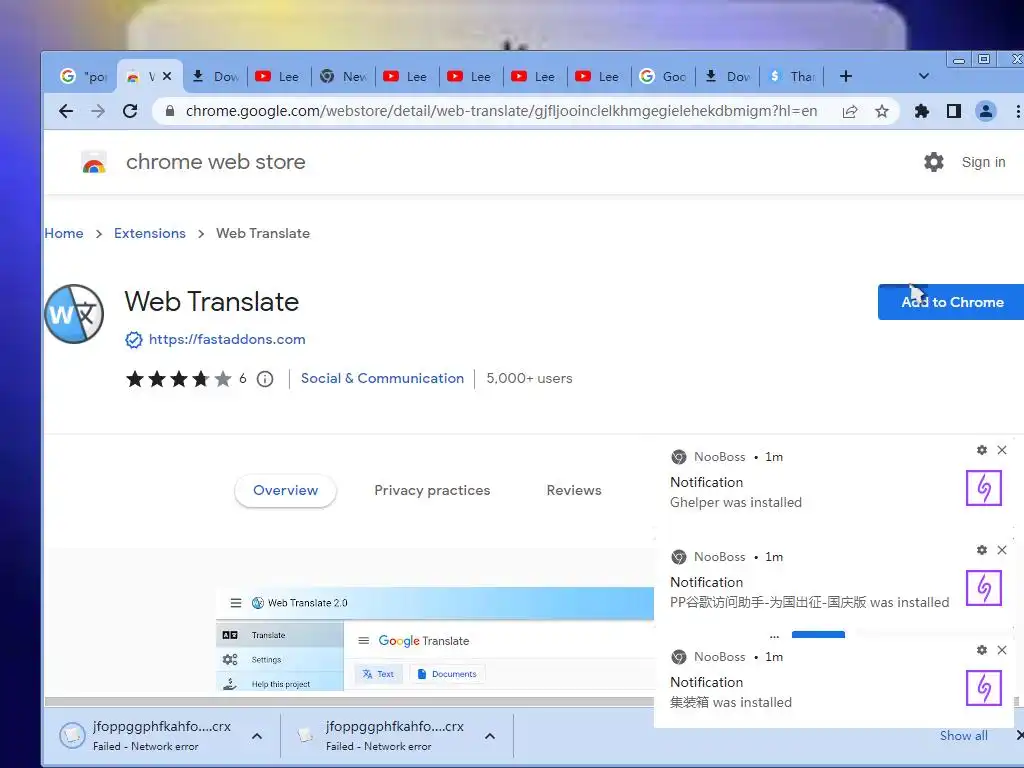Click the Web Translate extension icon

tap(74, 314)
